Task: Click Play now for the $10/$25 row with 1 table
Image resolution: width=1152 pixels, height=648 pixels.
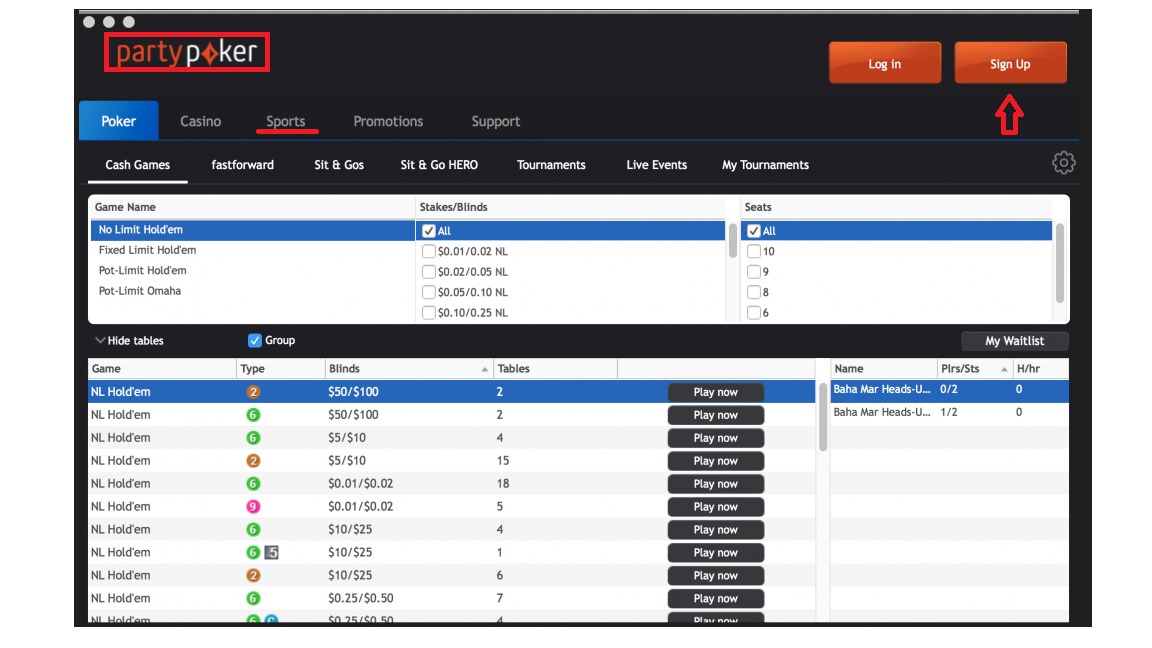Action: tap(716, 553)
